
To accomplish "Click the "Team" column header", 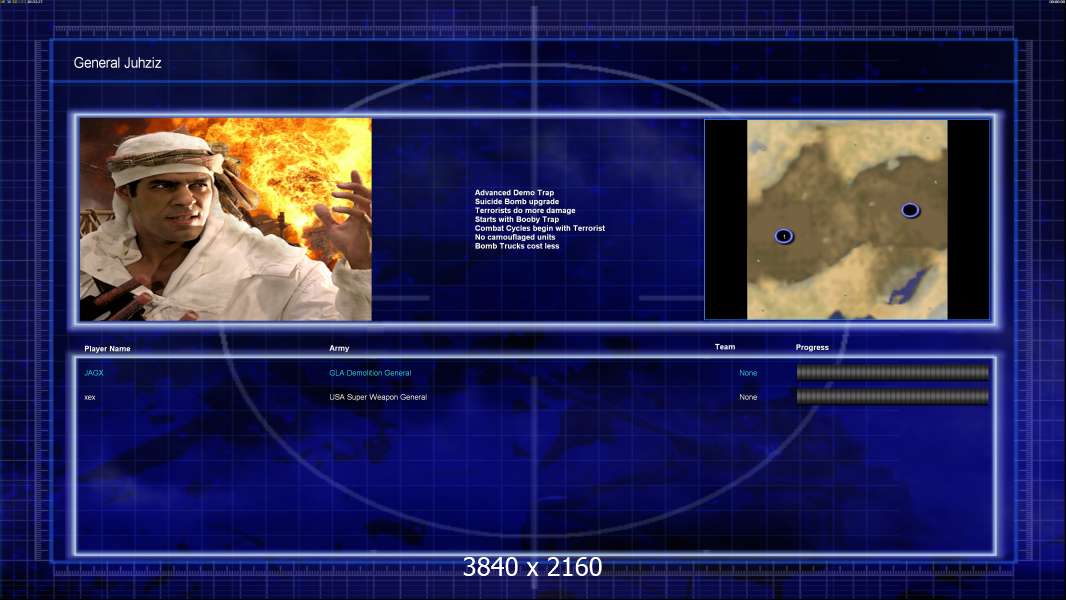I will pyautogui.click(x=725, y=347).
